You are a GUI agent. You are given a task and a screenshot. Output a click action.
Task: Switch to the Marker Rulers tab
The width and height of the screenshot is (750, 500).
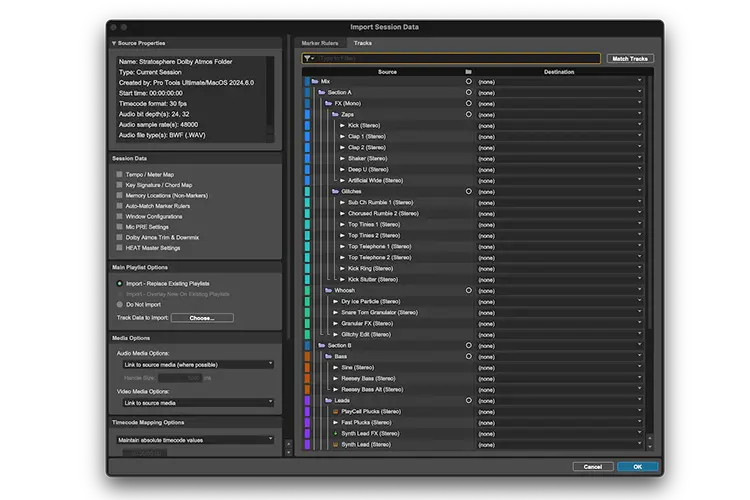320,43
